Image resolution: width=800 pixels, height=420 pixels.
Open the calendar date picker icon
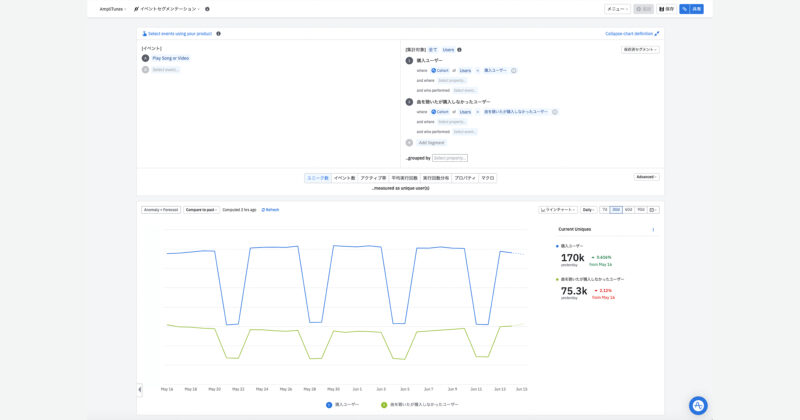coord(653,210)
